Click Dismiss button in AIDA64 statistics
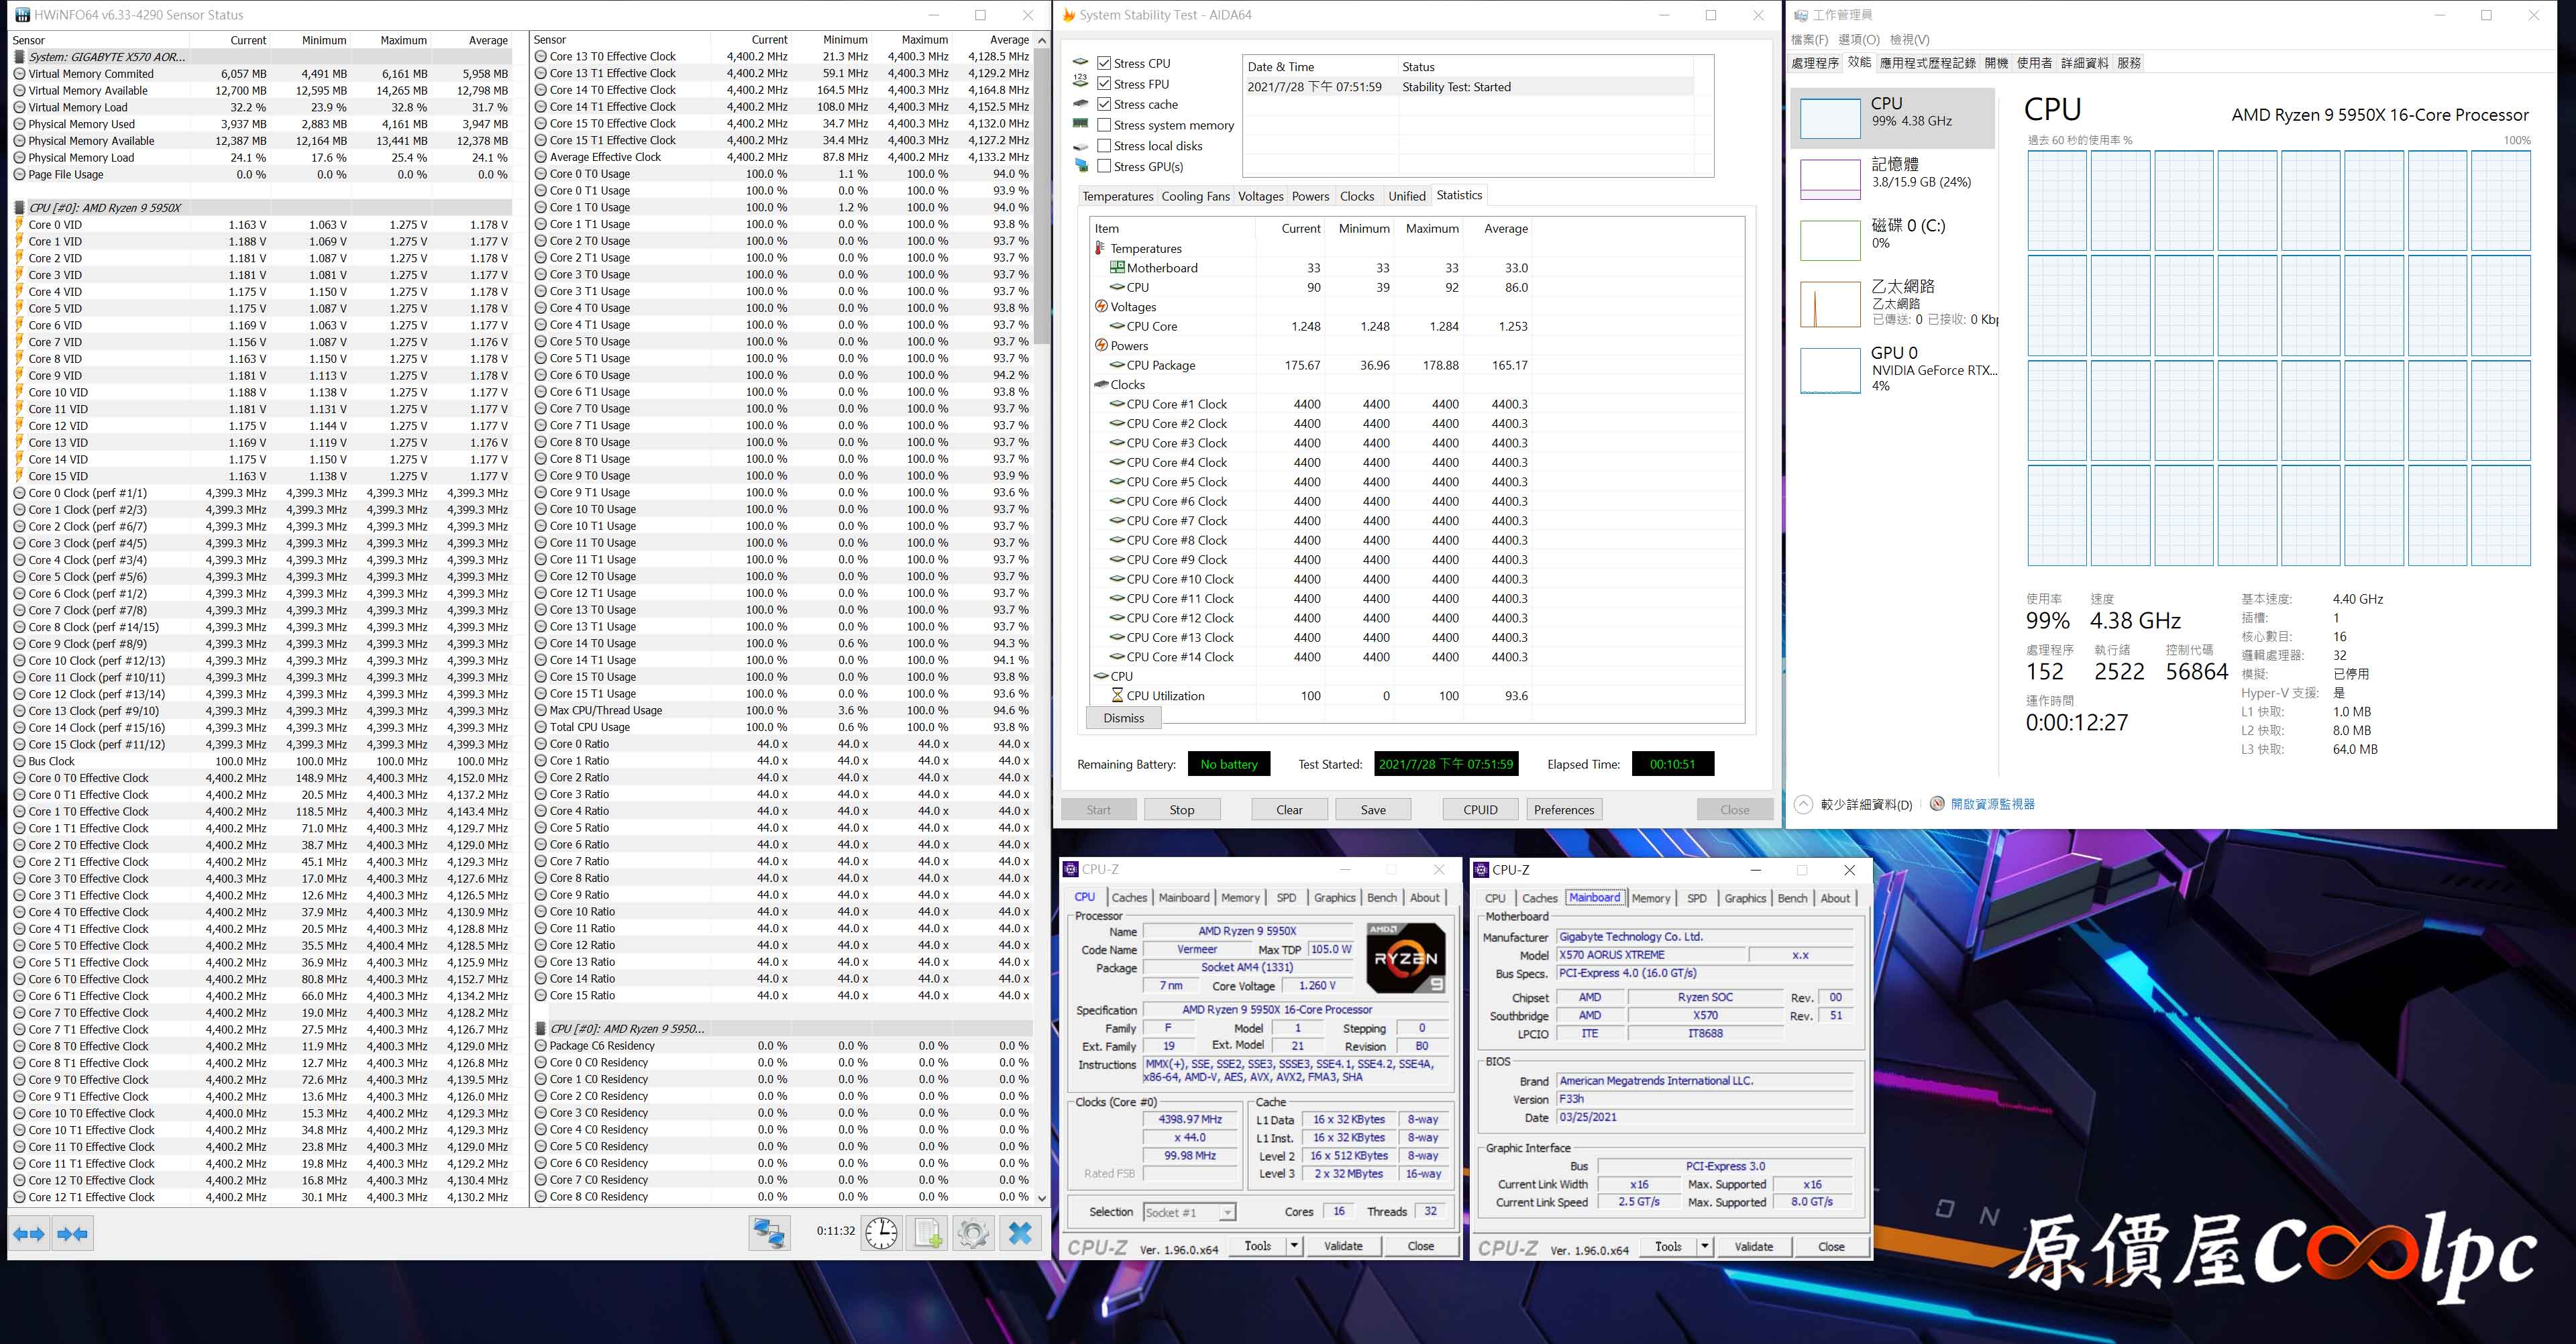This screenshot has width=2576, height=1344. coord(1123,718)
